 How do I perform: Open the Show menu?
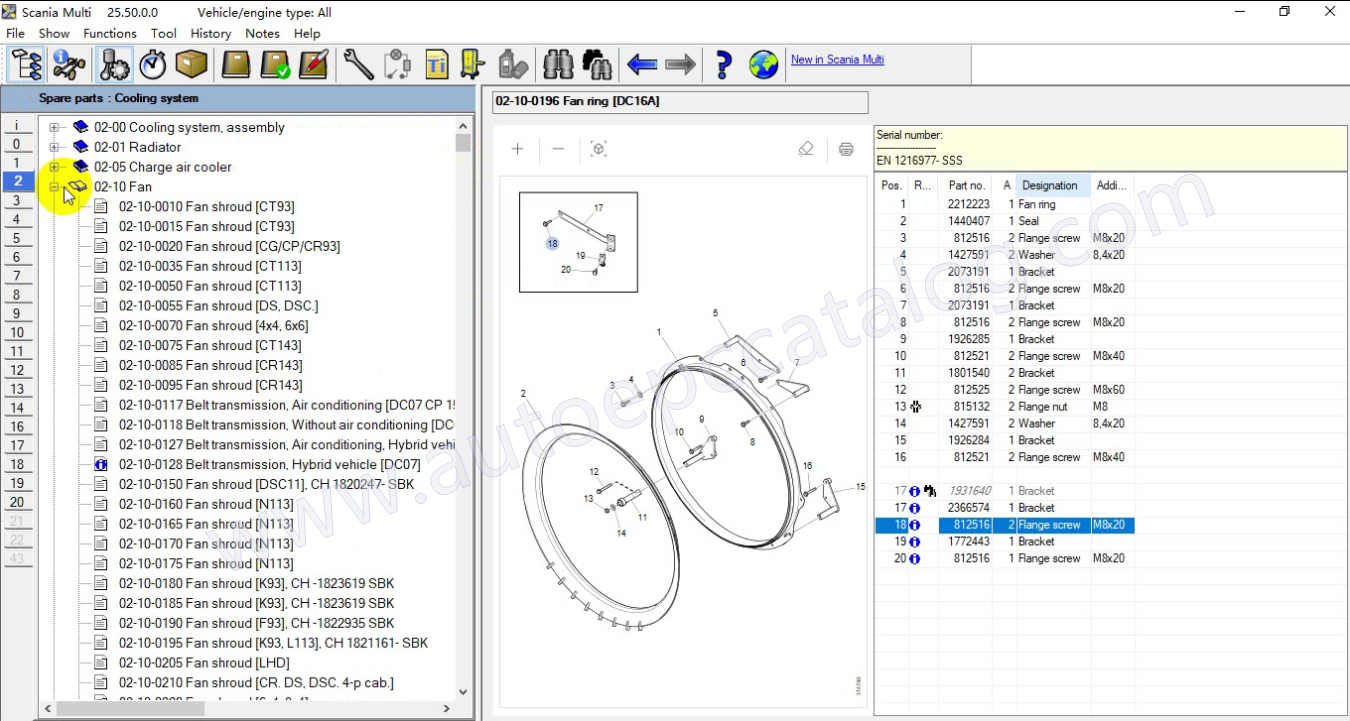(54, 33)
